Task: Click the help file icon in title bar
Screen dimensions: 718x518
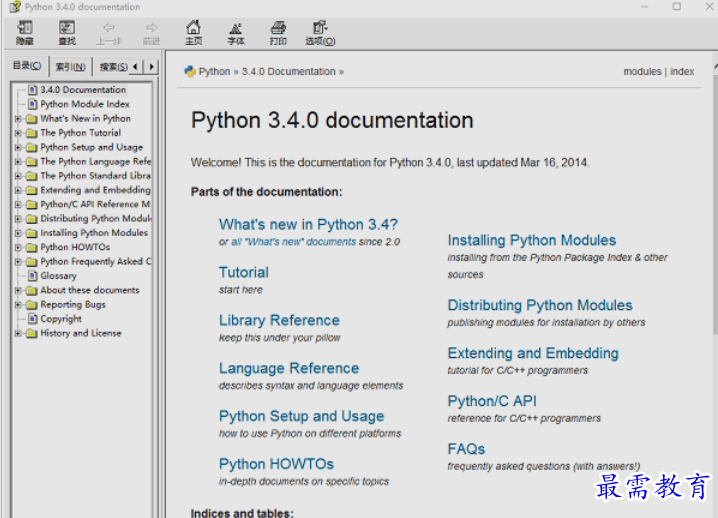Action: 15,7
